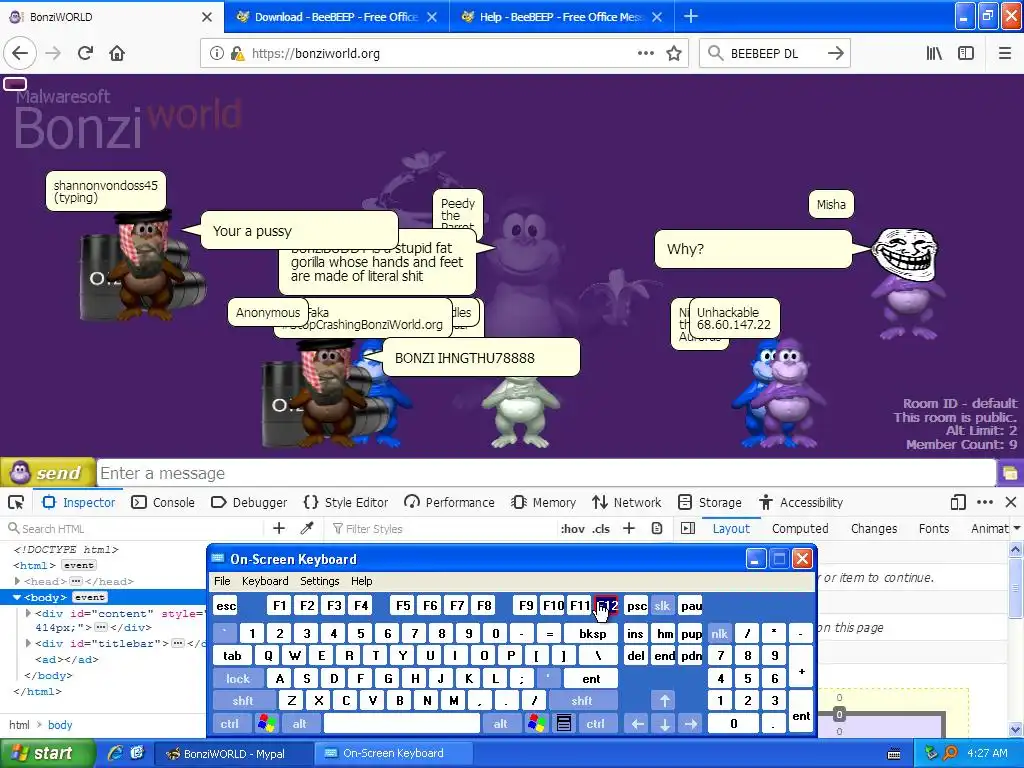Image resolution: width=1024 pixels, height=768 pixels.
Task: Switch to the Console tab
Action: tap(163, 502)
